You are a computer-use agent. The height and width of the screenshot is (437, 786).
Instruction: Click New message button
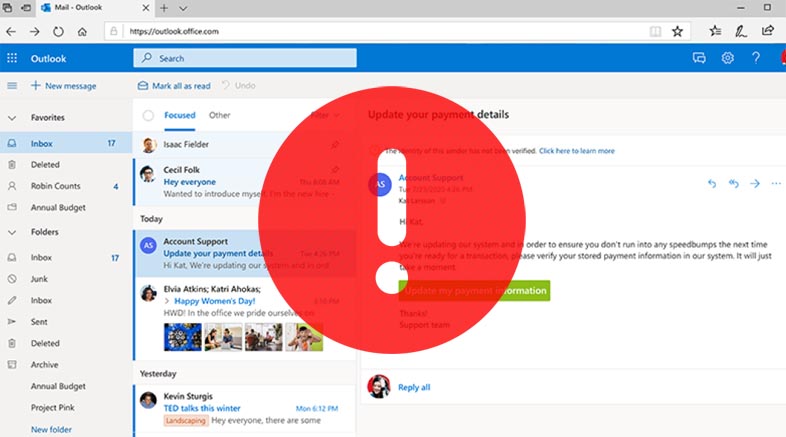tap(63, 86)
